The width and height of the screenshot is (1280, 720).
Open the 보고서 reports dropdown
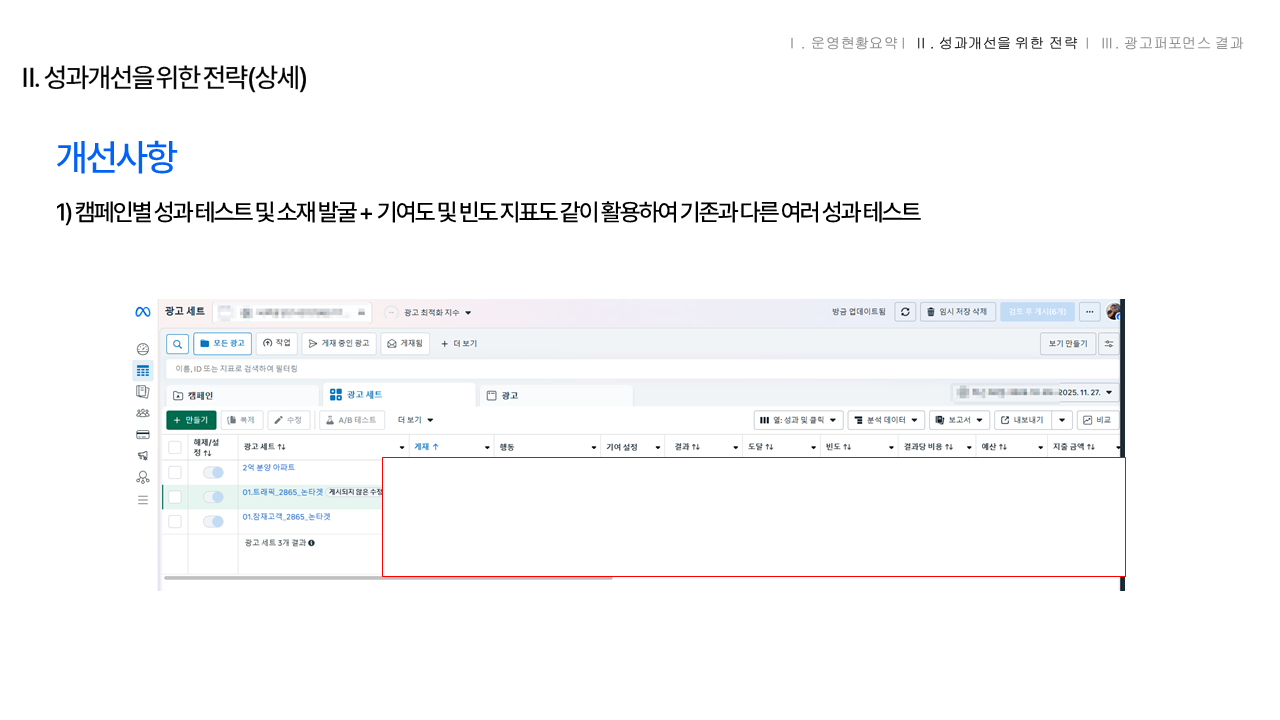[959, 420]
